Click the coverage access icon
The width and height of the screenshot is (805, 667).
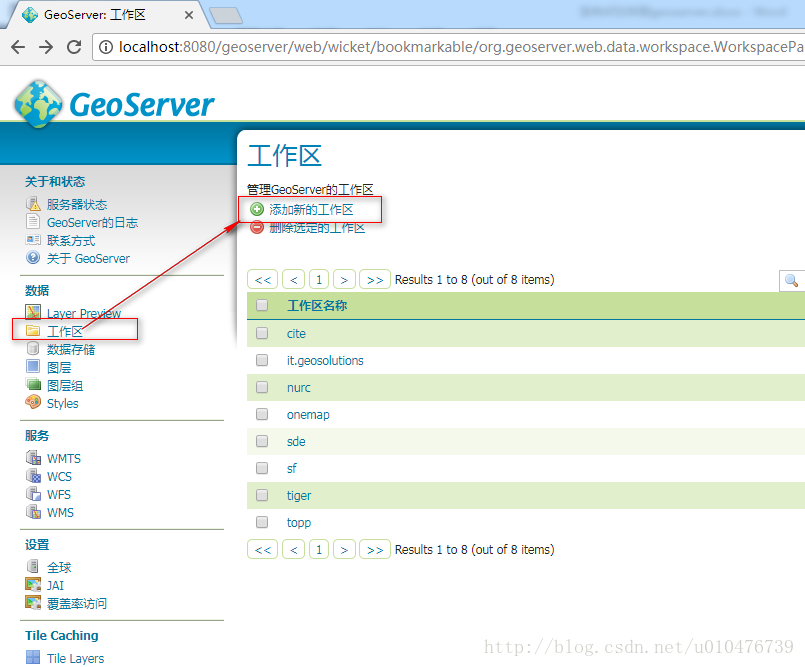33,602
